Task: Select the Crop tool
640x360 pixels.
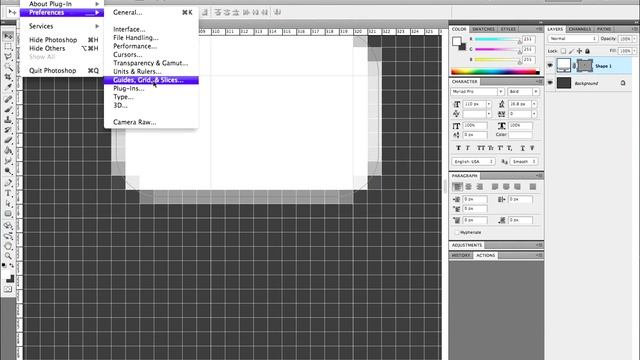Action: point(8,77)
